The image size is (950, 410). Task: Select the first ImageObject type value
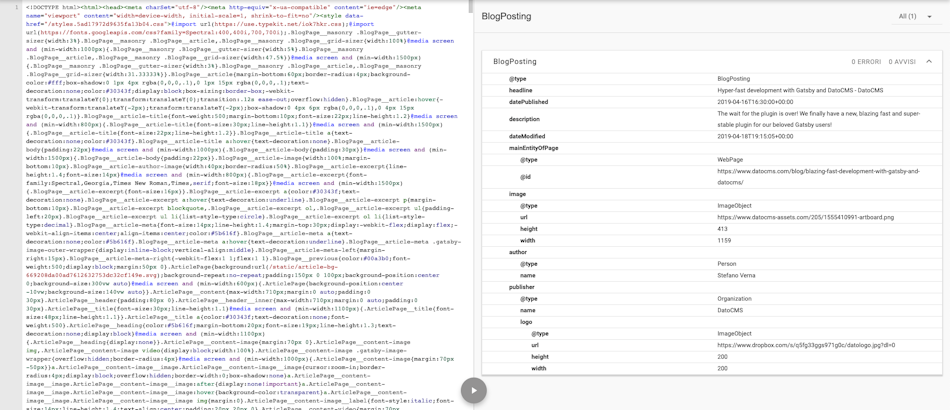[734, 205]
